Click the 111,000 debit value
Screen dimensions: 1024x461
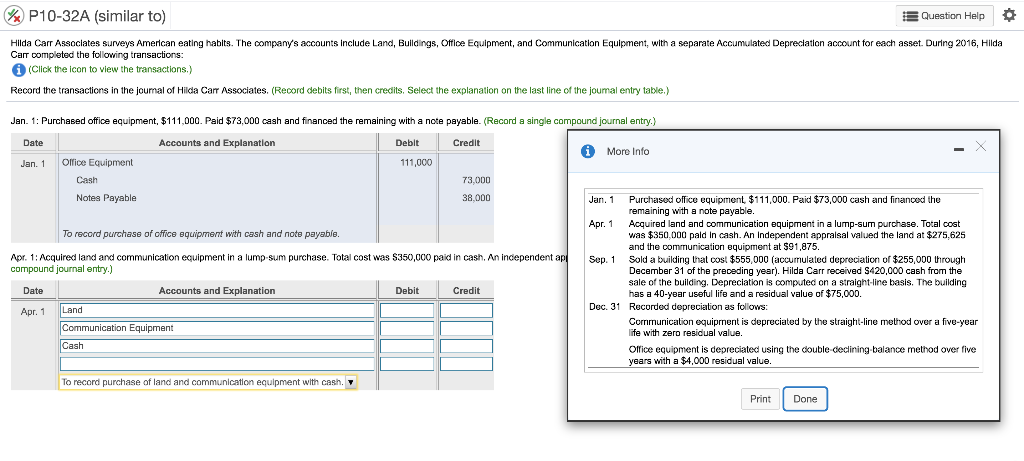(415, 162)
